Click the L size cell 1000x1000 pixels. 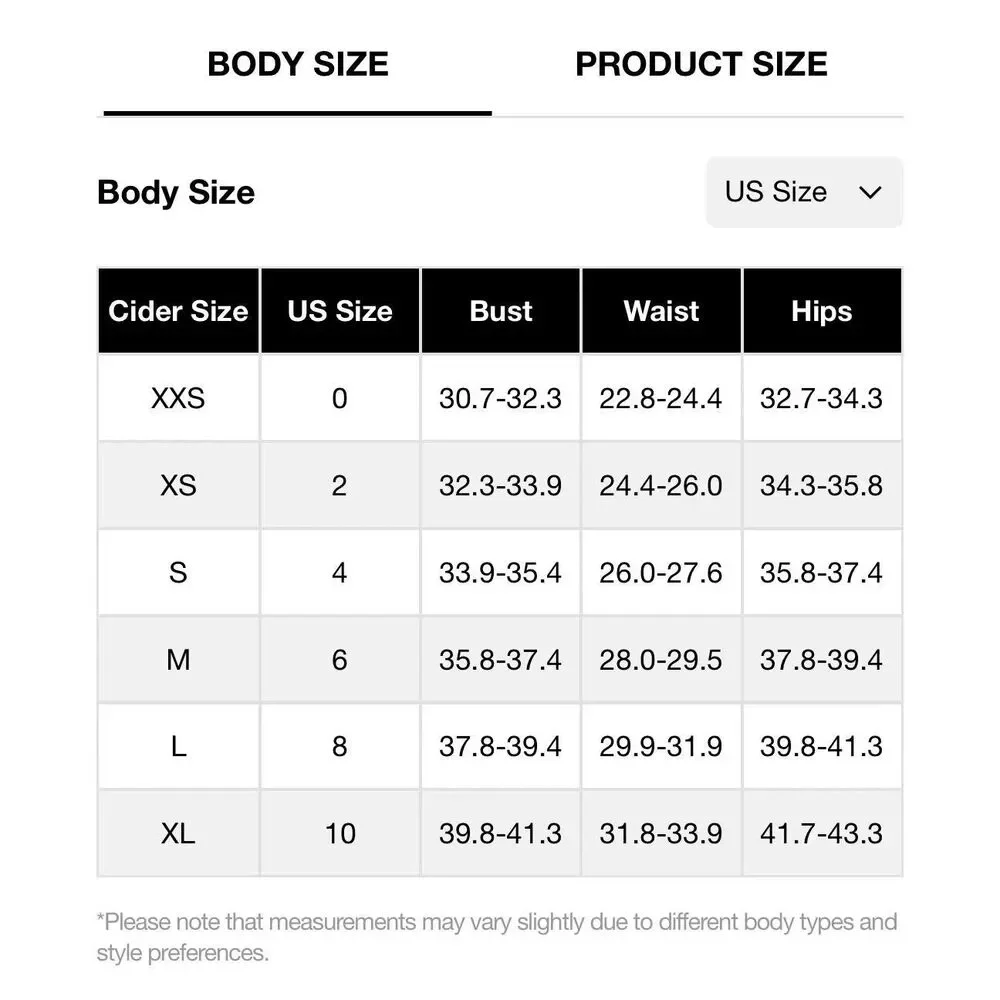coord(178,747)
